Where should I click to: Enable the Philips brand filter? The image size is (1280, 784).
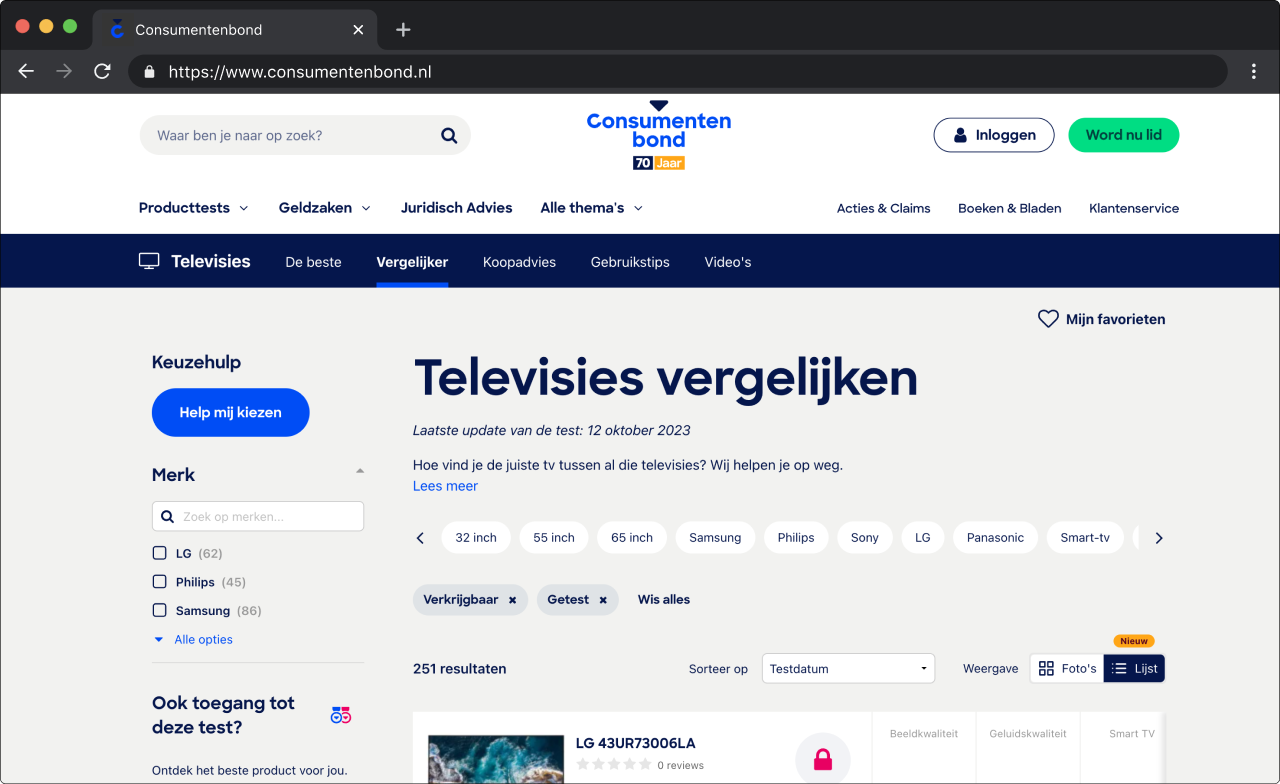click(x=160, y=581)
